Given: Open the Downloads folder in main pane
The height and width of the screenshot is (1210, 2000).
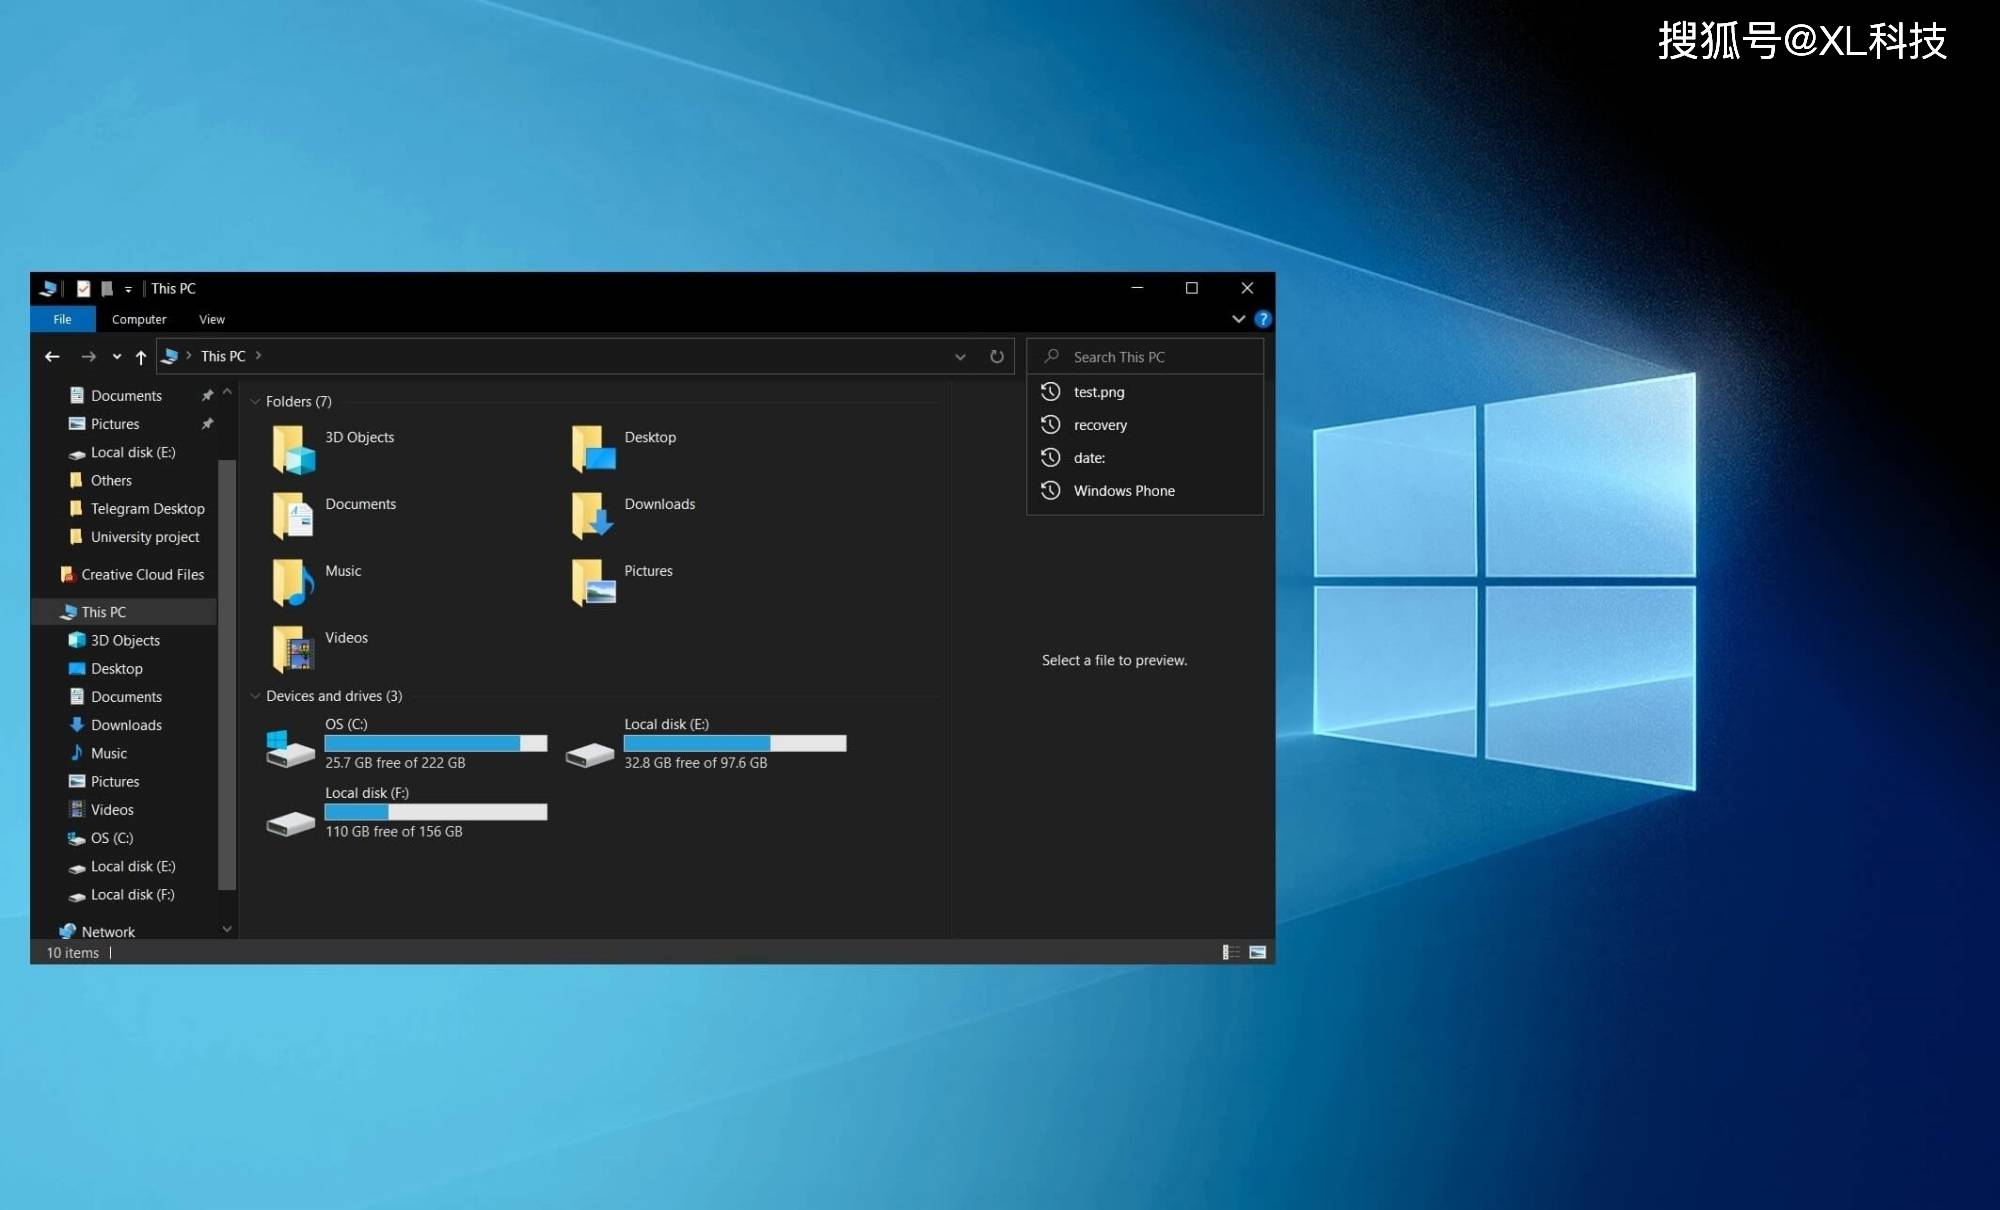Looking at the screenshot, I should 593,516.
